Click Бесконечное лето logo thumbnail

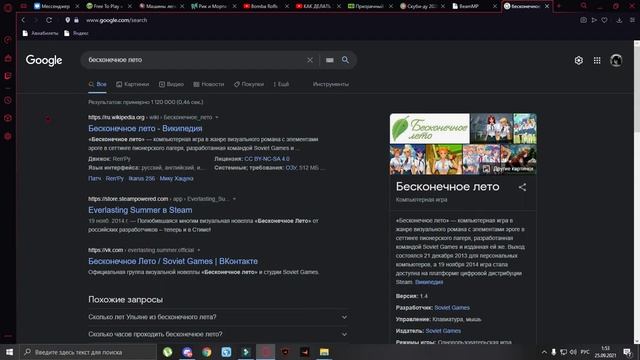click(429, 129)
